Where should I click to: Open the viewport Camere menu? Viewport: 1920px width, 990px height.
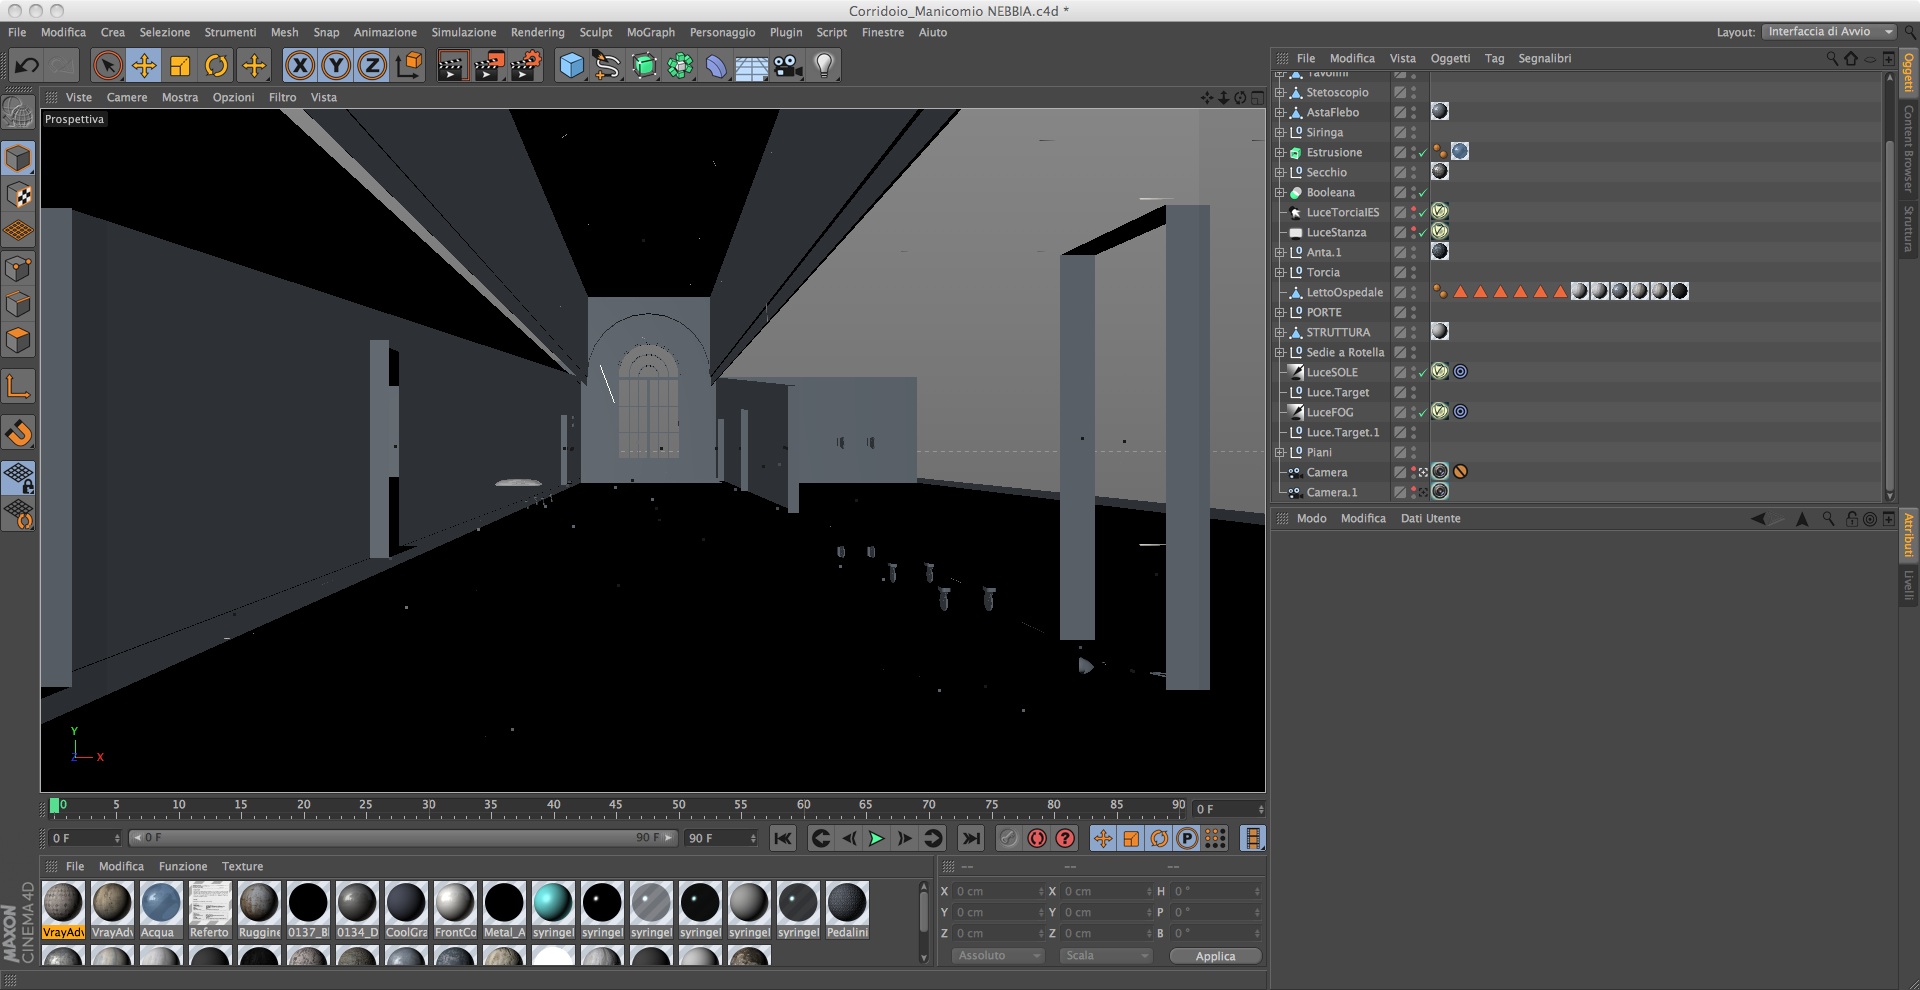[x=127, y=97]
